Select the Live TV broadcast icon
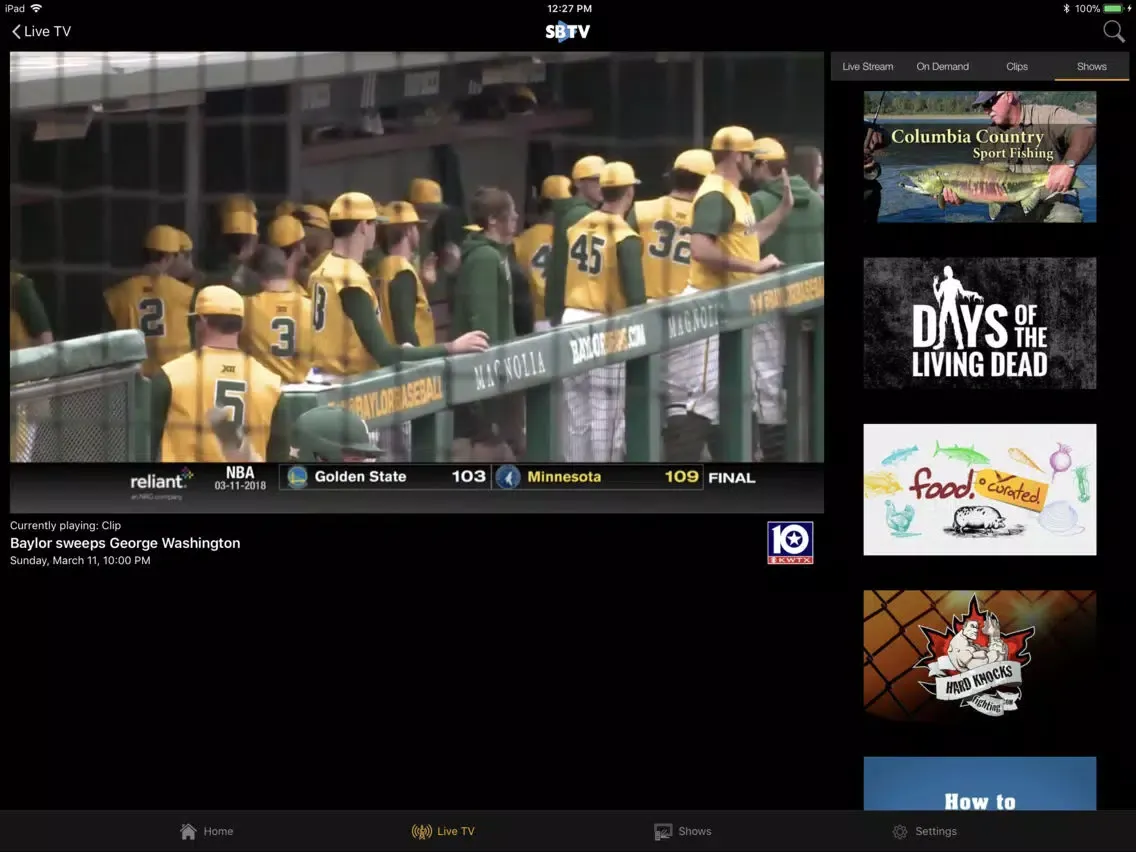 (422, 831)
